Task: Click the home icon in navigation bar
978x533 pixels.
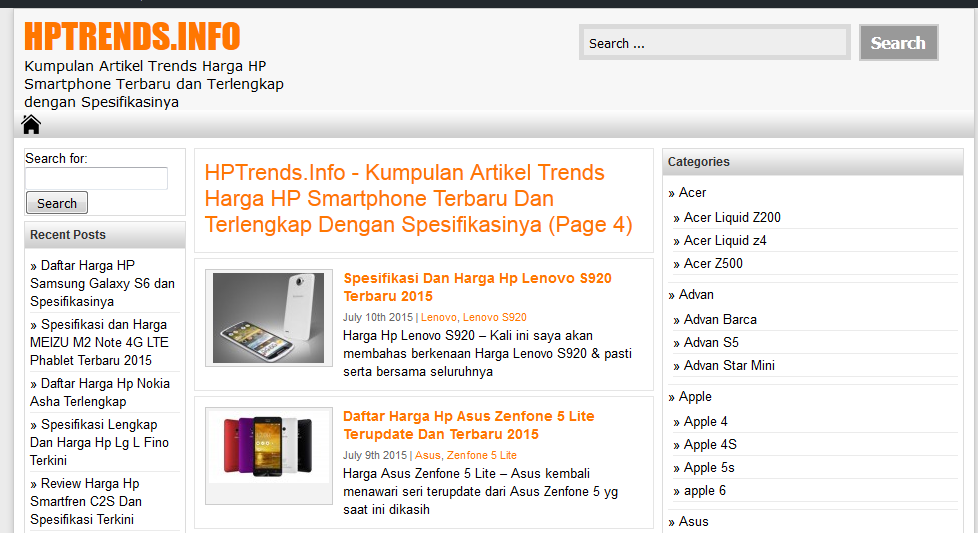Action: tap(31, 125)
